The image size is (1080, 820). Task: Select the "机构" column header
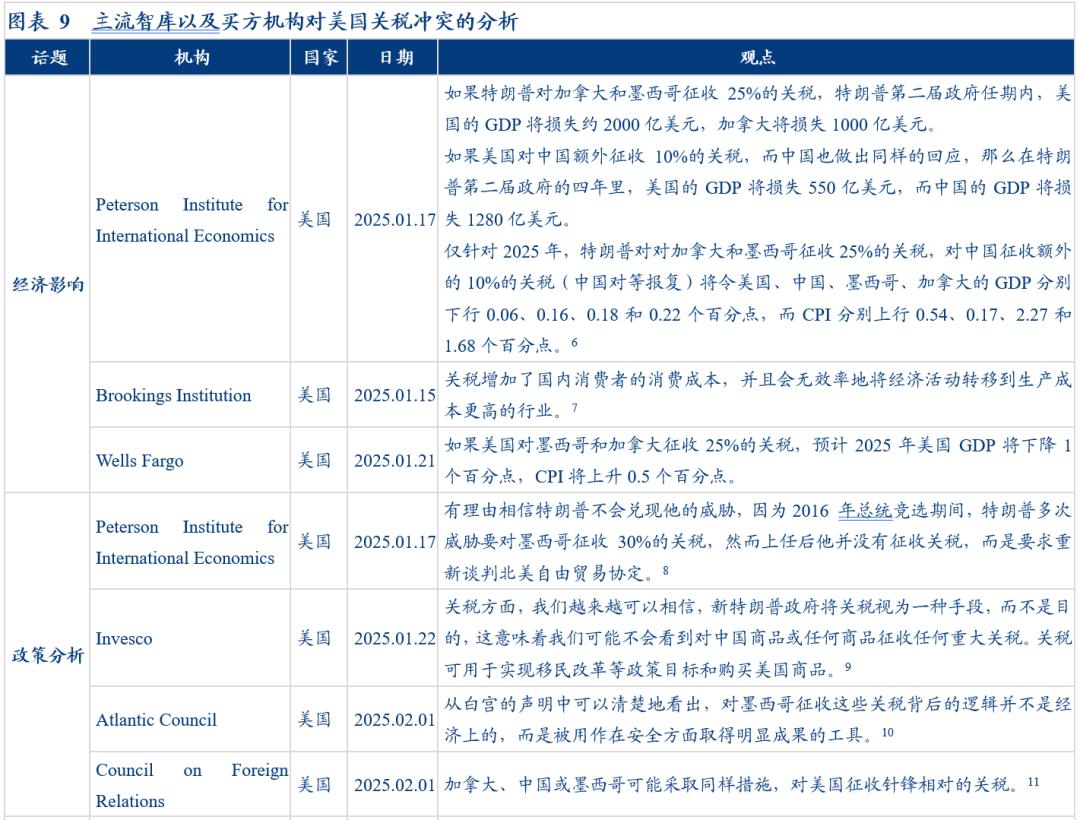tap(191, 58)
